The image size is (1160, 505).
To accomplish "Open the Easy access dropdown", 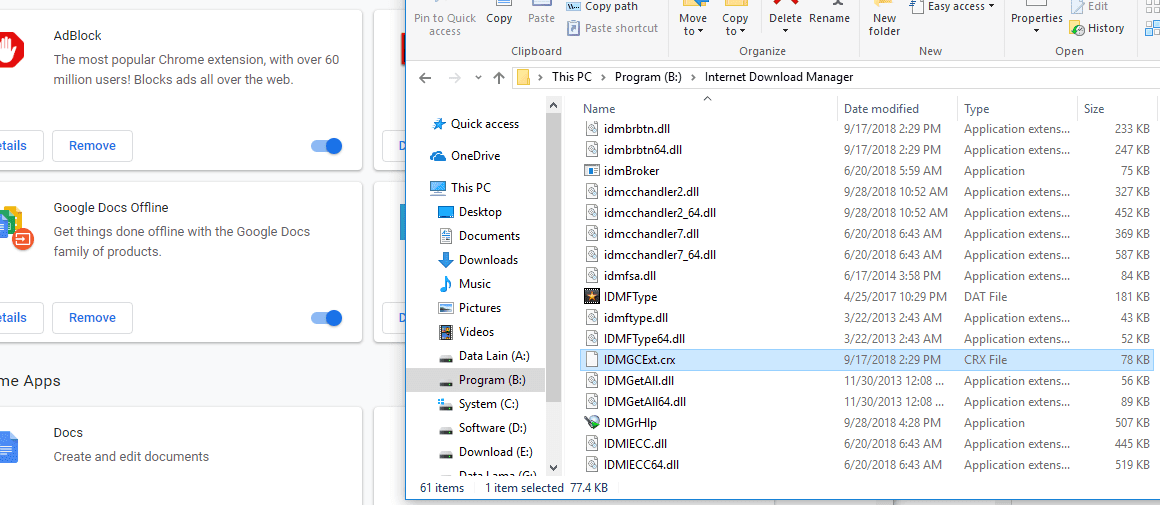I will (x=954, y=7).
